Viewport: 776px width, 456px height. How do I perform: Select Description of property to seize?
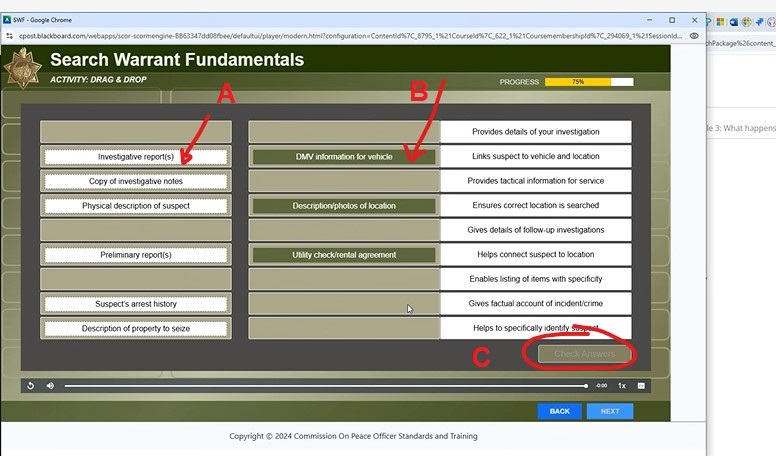136,328
